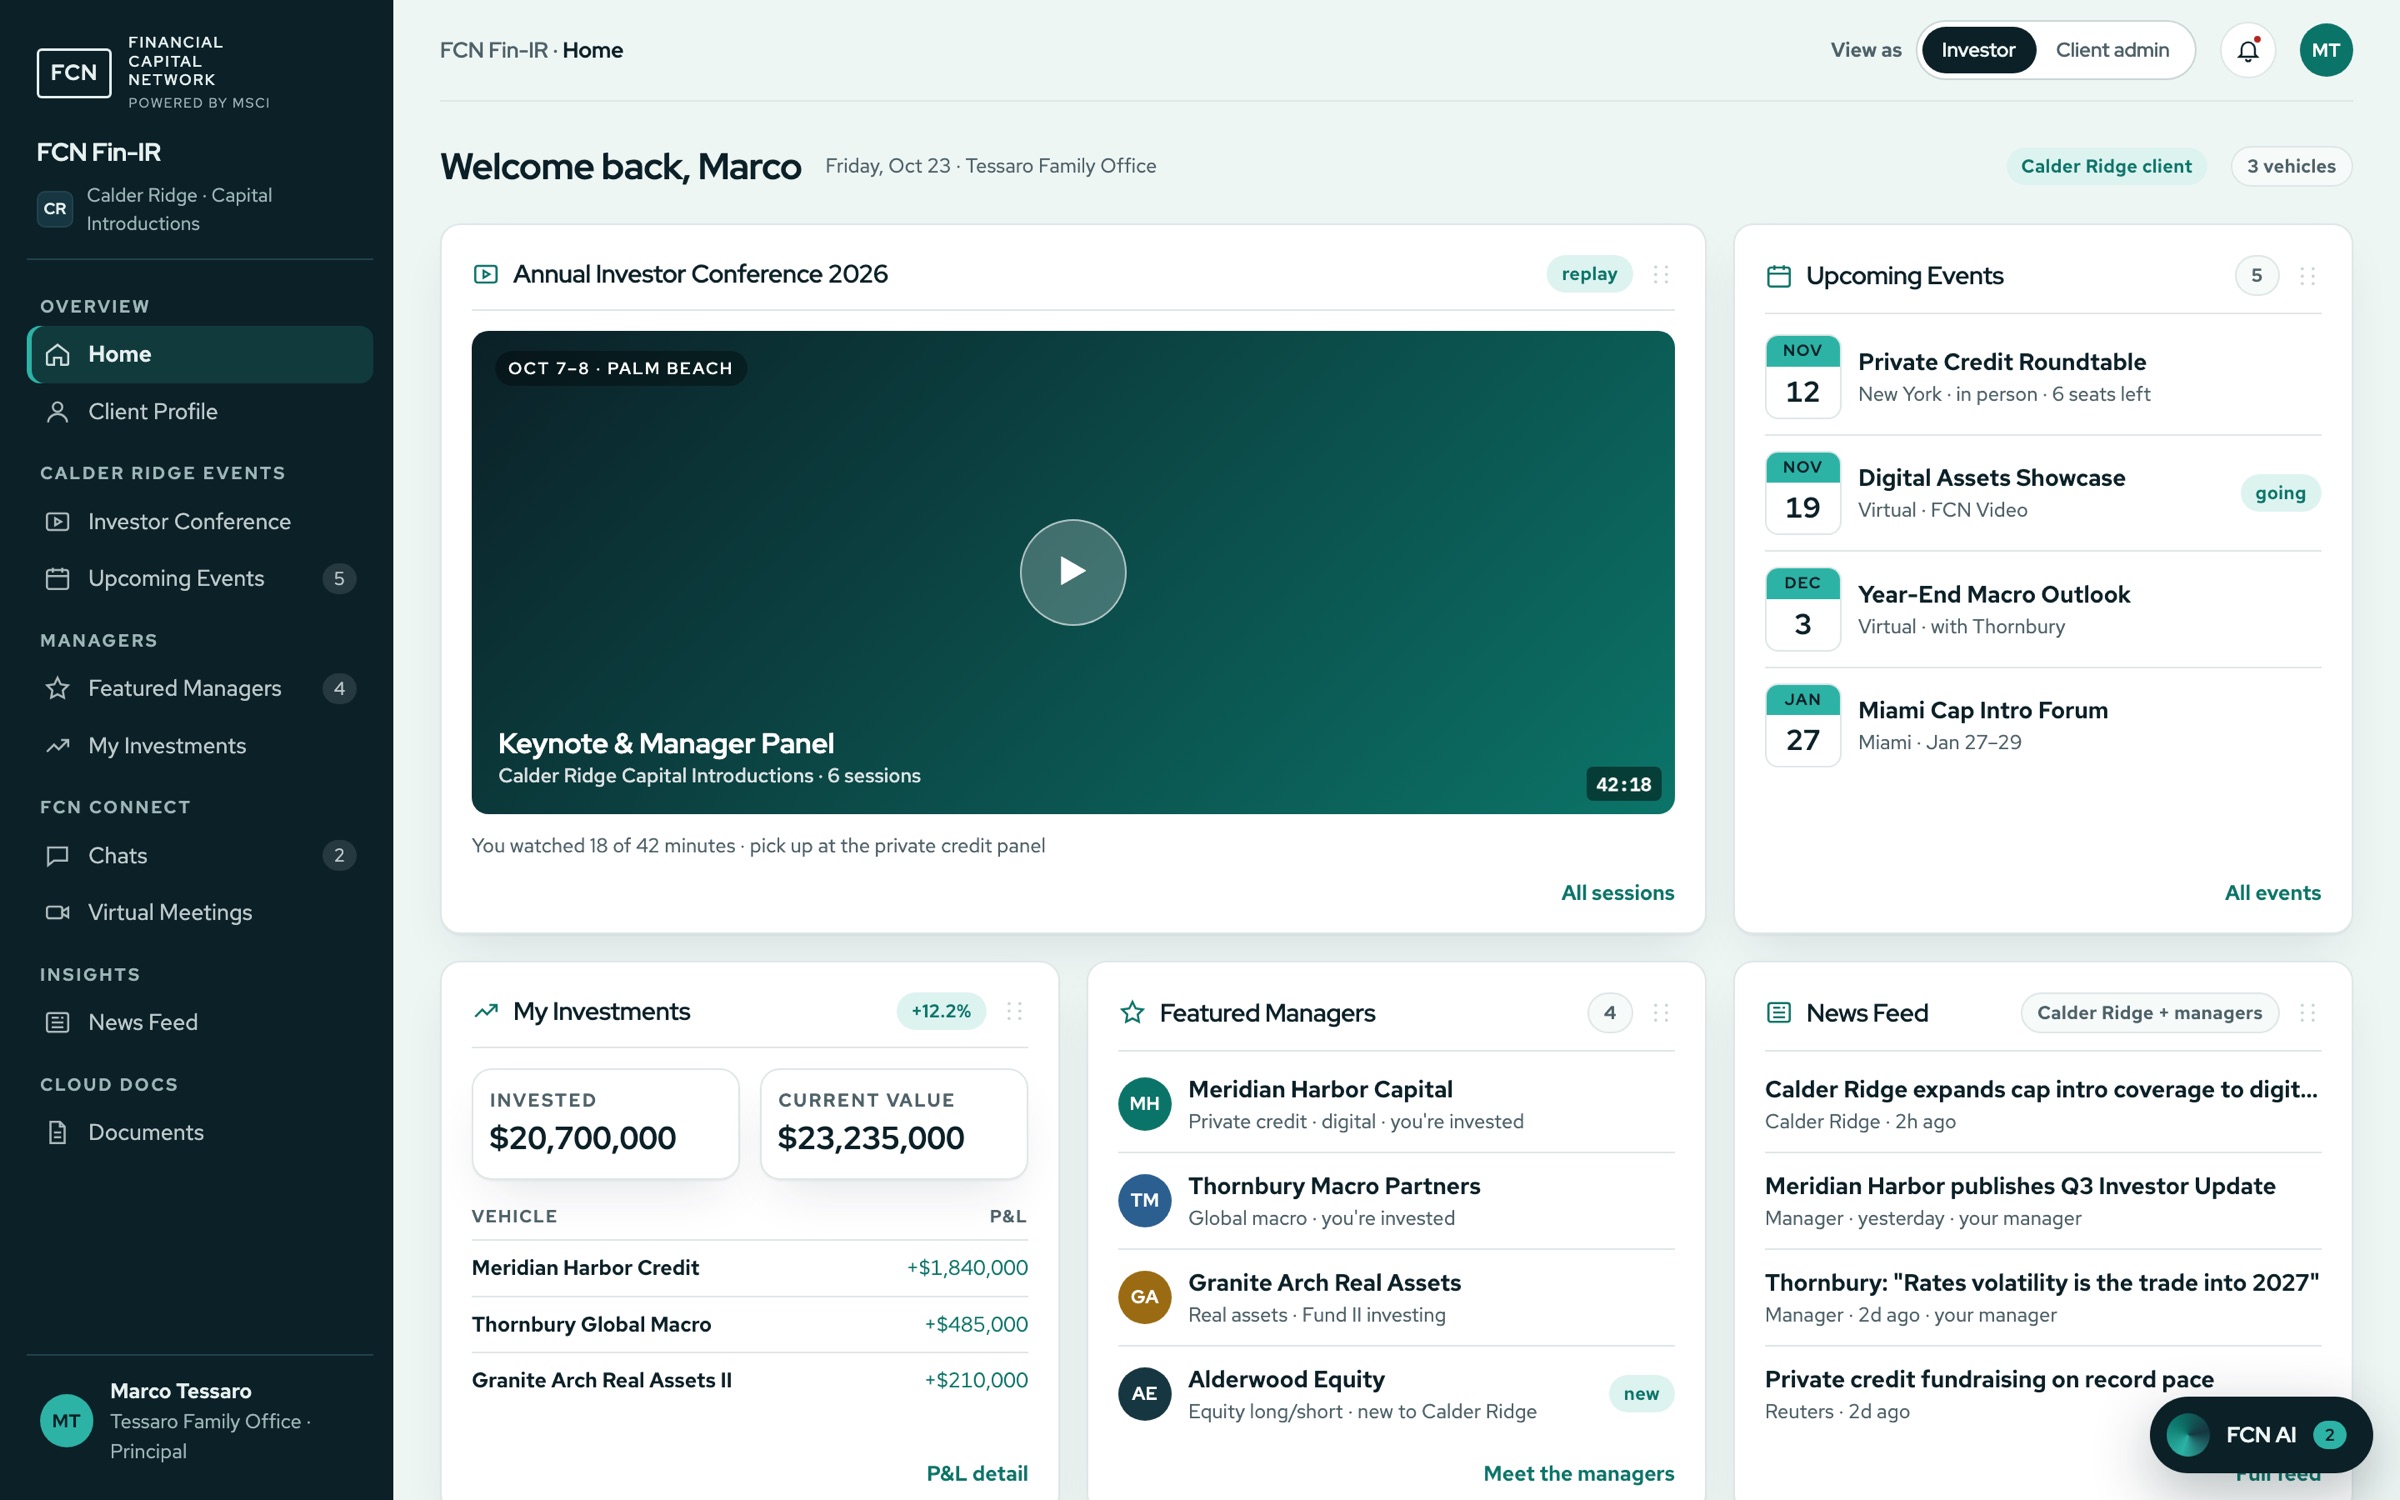Open Virtual Meetings in sidebar
Image resolution: width=2400 pixels, height=1500 pixels.
tap(200, 912)
